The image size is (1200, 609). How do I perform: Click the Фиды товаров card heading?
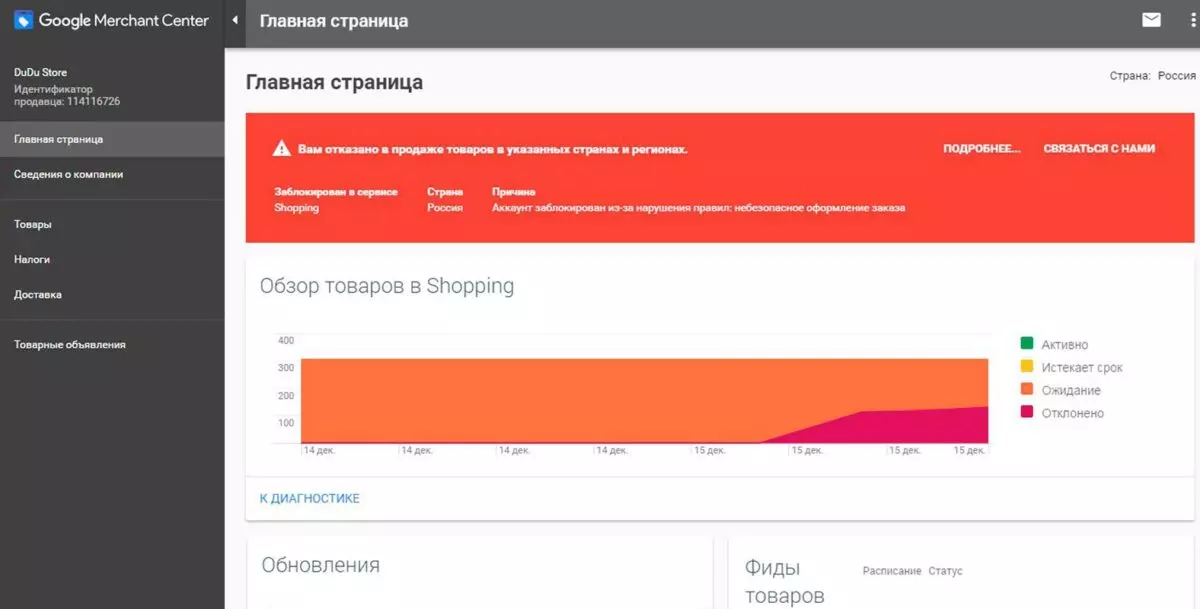click(785, 582)
